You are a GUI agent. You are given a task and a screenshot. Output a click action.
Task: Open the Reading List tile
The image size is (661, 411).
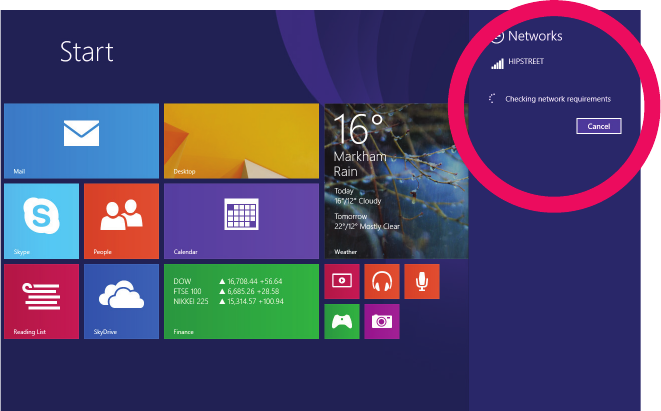coord(41,301)
